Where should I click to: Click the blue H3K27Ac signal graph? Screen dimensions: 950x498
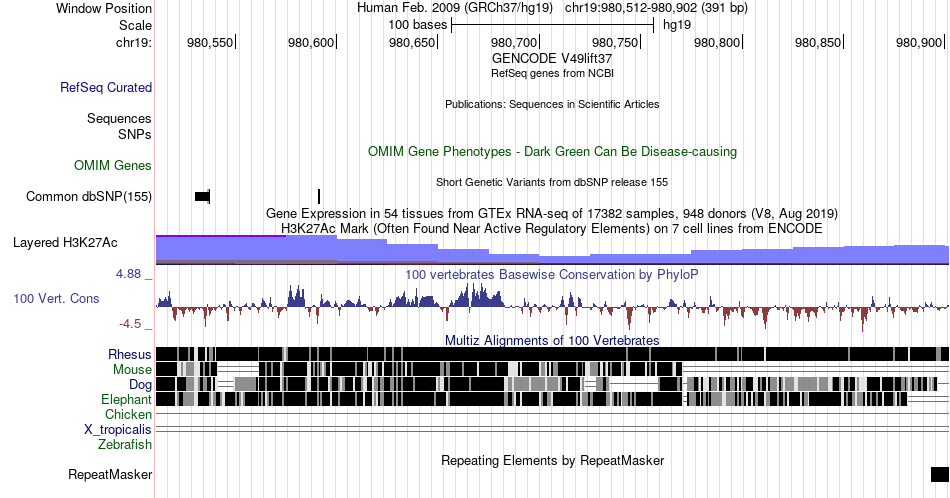[552, 250]
